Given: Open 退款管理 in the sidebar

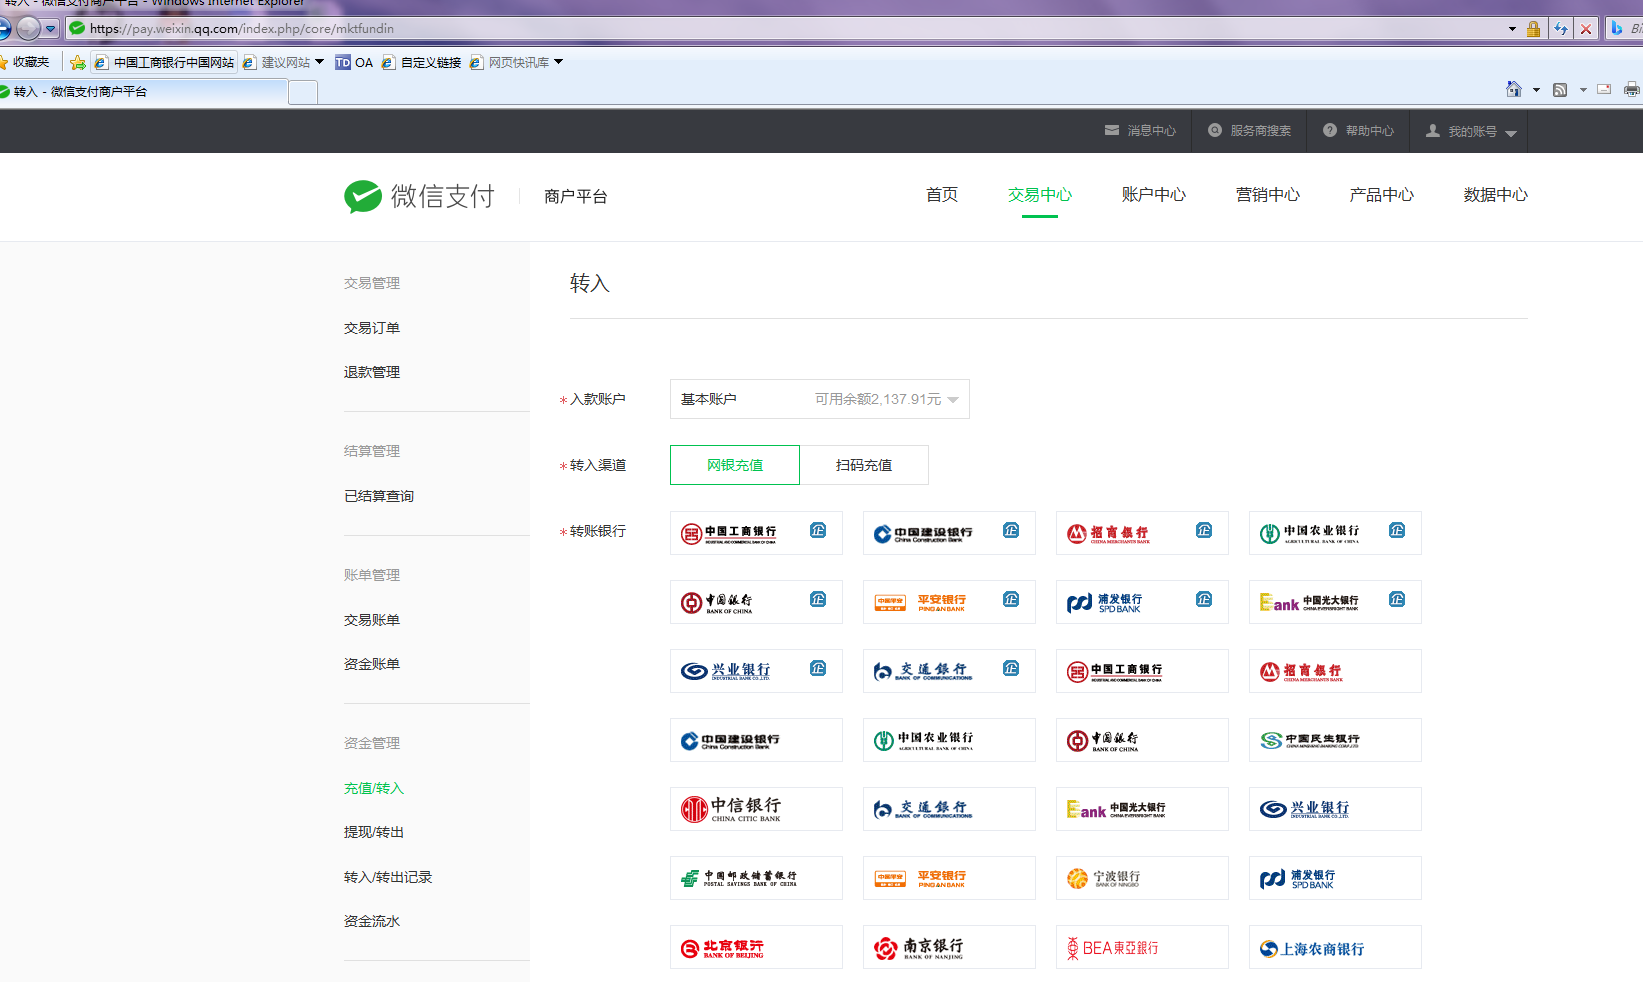Looking at the screenshot, I should (372, 372).
